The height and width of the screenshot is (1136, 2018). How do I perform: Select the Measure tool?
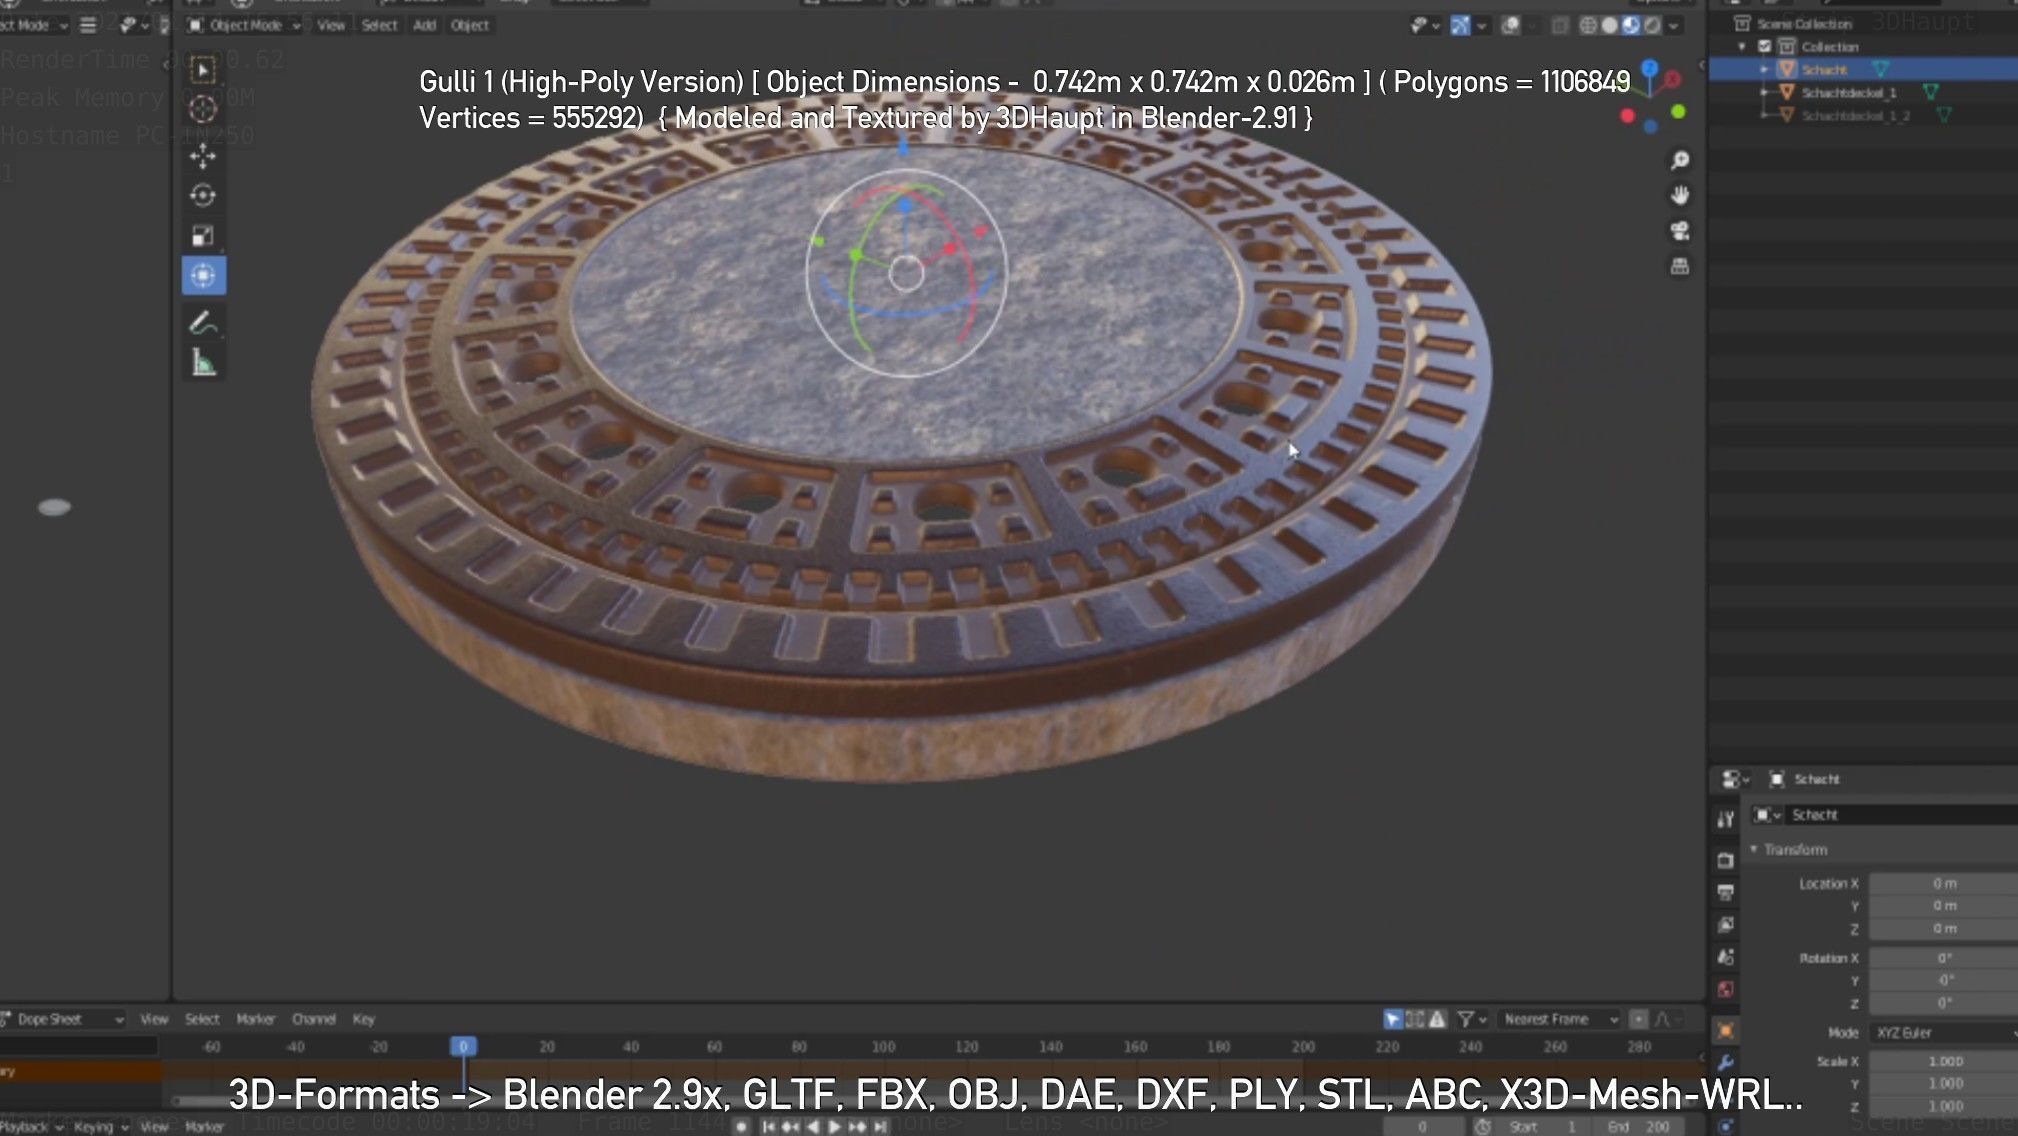coord(203,363)
